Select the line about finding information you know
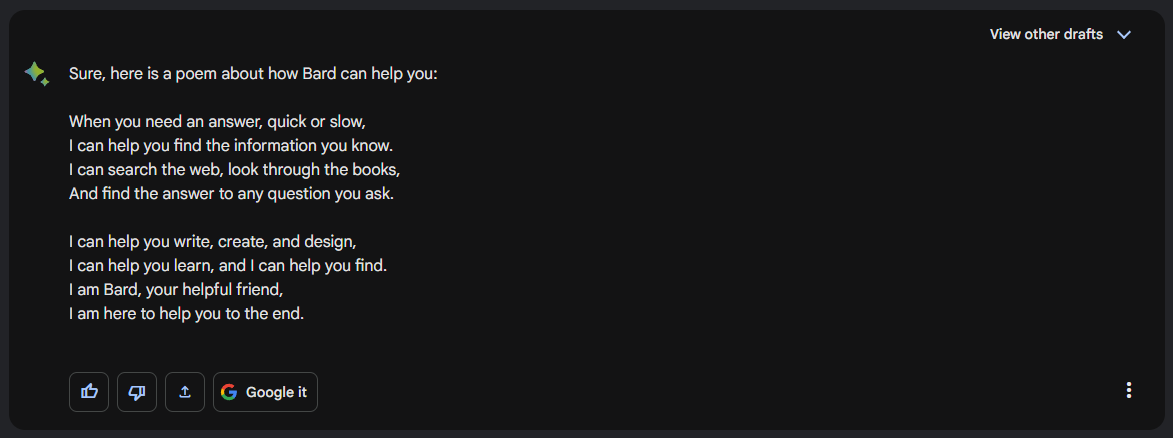The image size is (1173, 438). pyautogui.click(x=237, y=146)
